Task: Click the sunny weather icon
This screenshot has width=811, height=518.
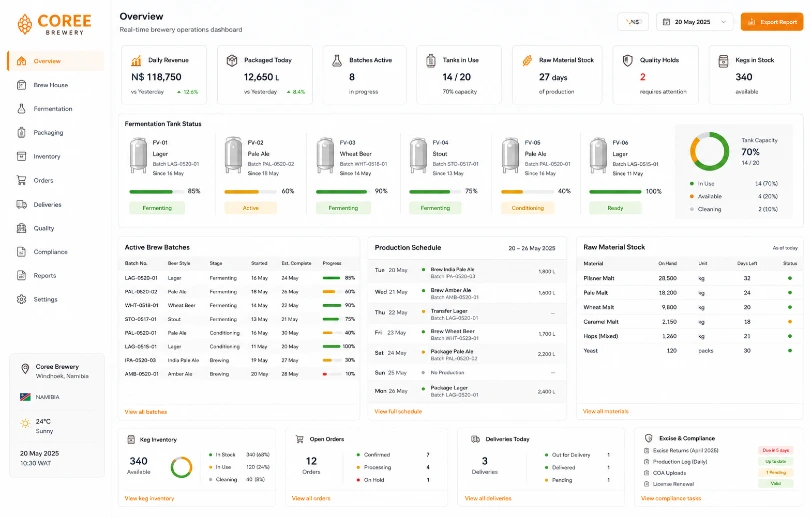Action: click(25, 423)
